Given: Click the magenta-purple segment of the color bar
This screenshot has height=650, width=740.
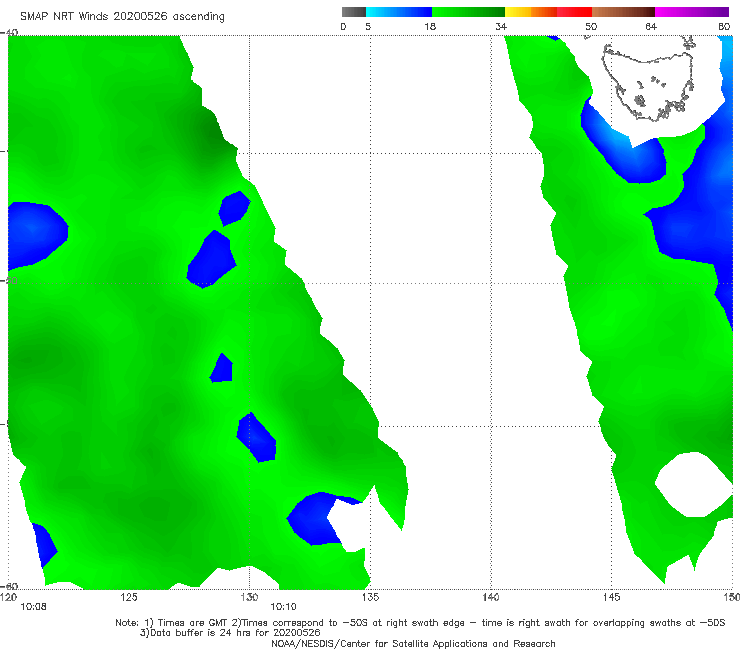Looking at the screenshot, I should 692,12.
